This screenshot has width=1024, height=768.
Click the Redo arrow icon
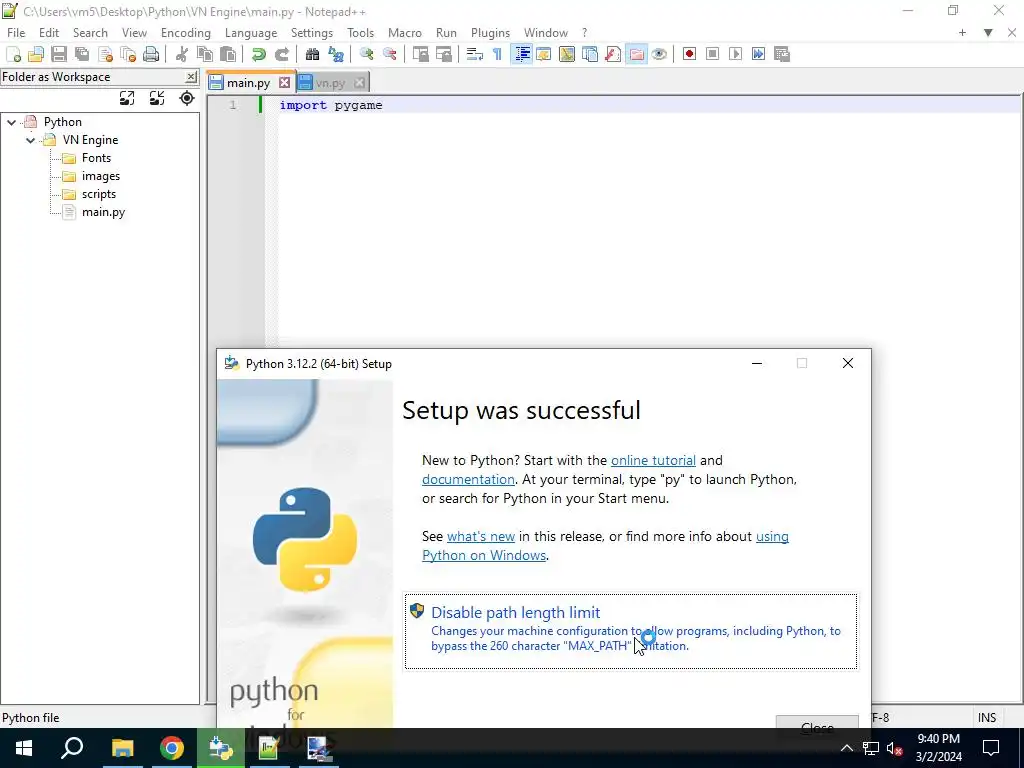point(281,54)
